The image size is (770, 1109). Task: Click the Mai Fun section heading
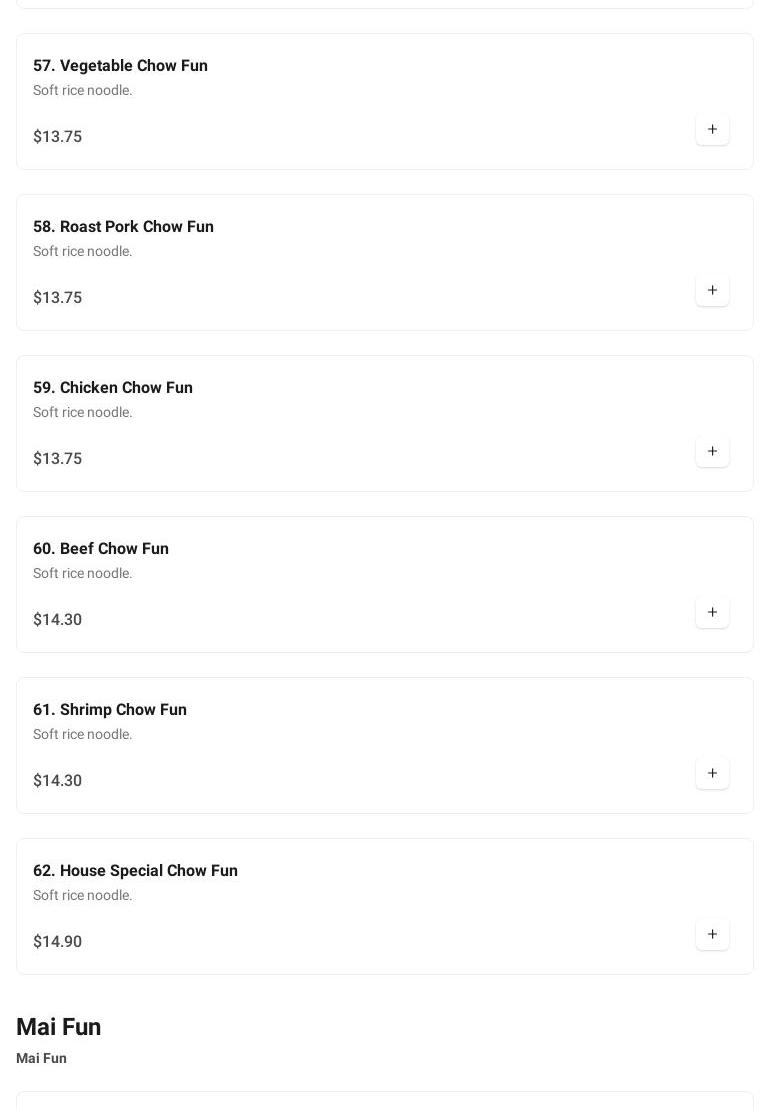coord(59,1027)
